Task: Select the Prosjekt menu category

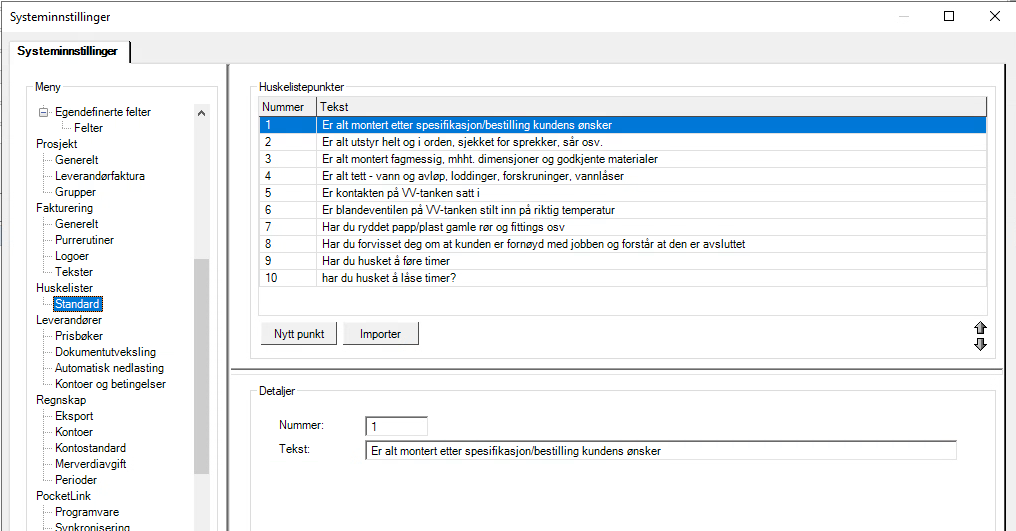Action: (56, 144)
